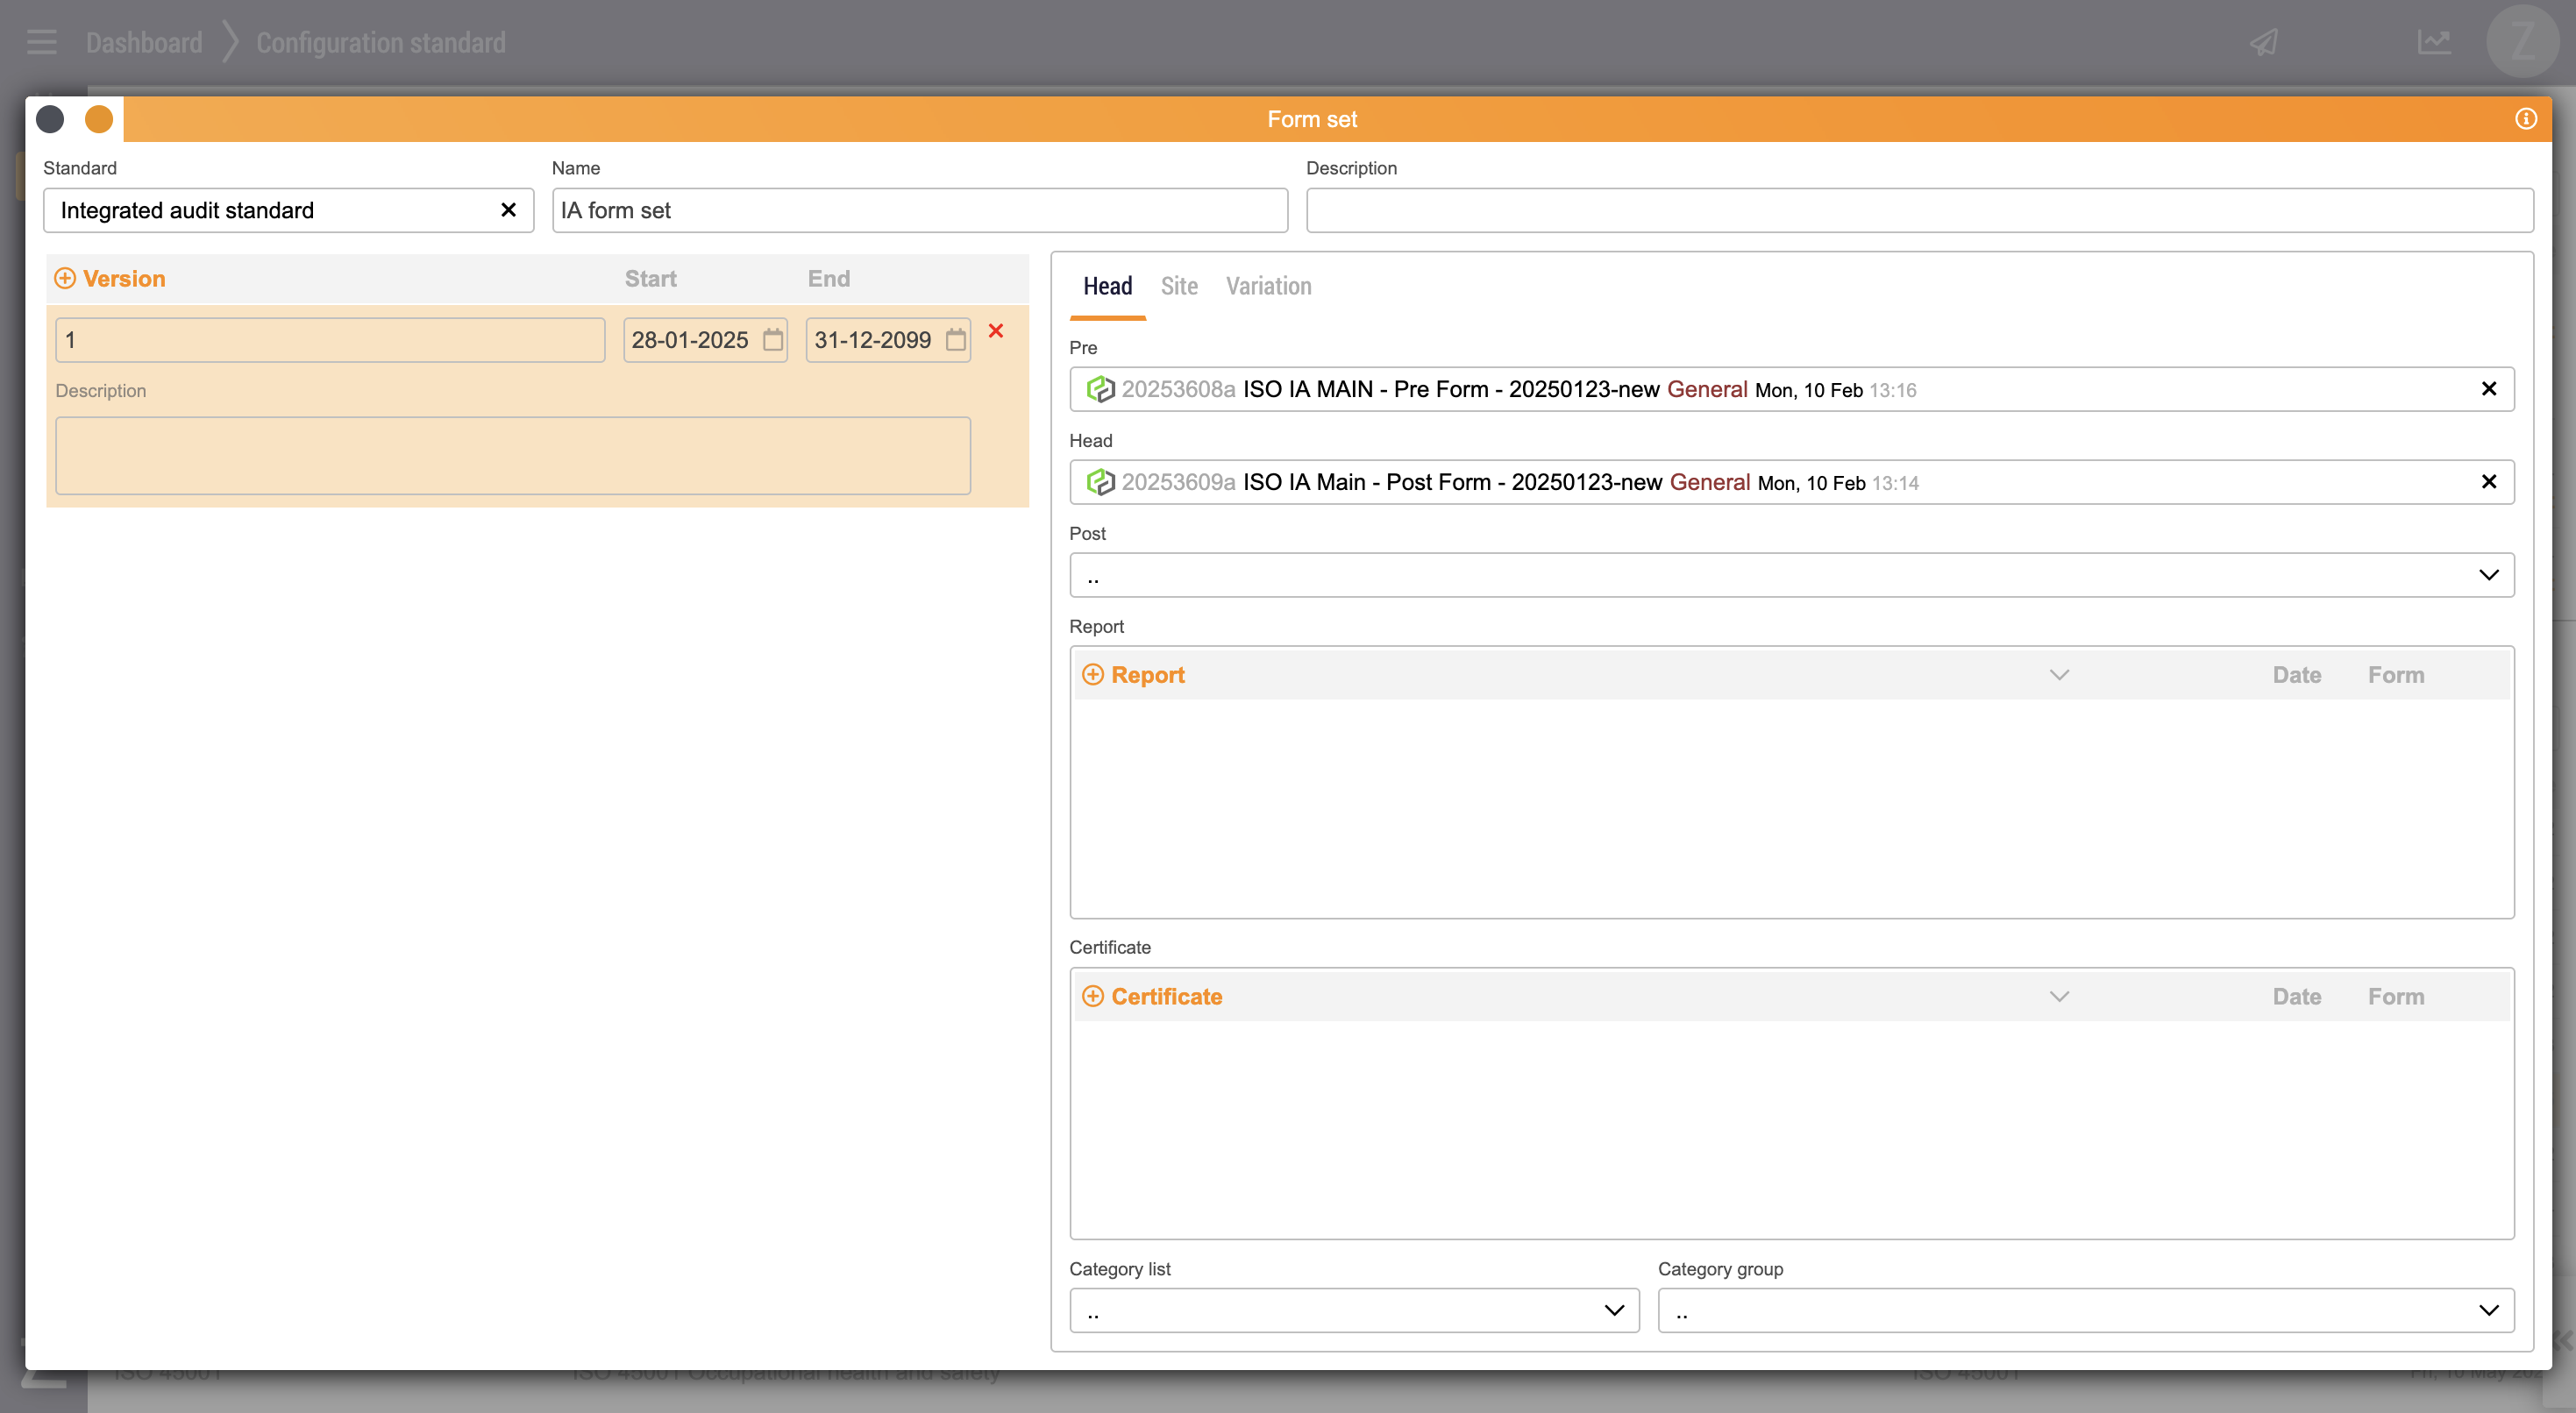2576x1413 pixels.
Task: Click the info icon in Form set header
Action: (2525, 119)
